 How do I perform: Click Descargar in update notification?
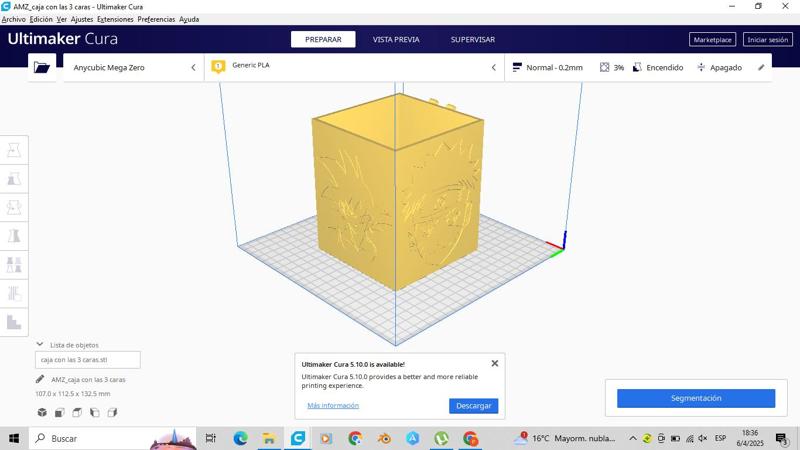(473, 406)
